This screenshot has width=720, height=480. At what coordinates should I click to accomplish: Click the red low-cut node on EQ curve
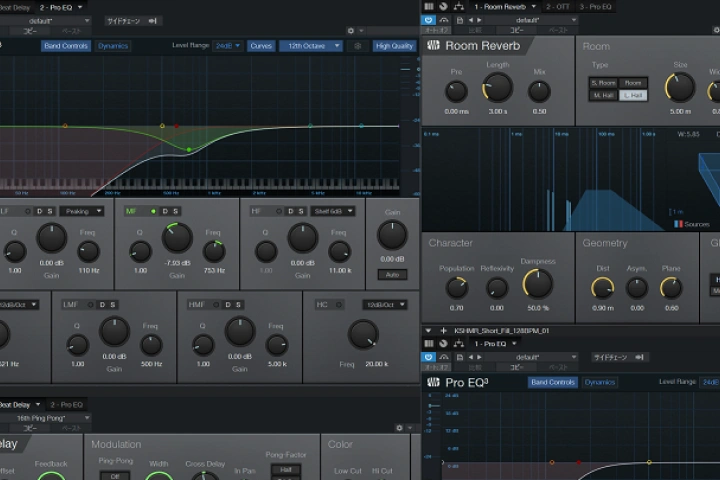(176, 126)
